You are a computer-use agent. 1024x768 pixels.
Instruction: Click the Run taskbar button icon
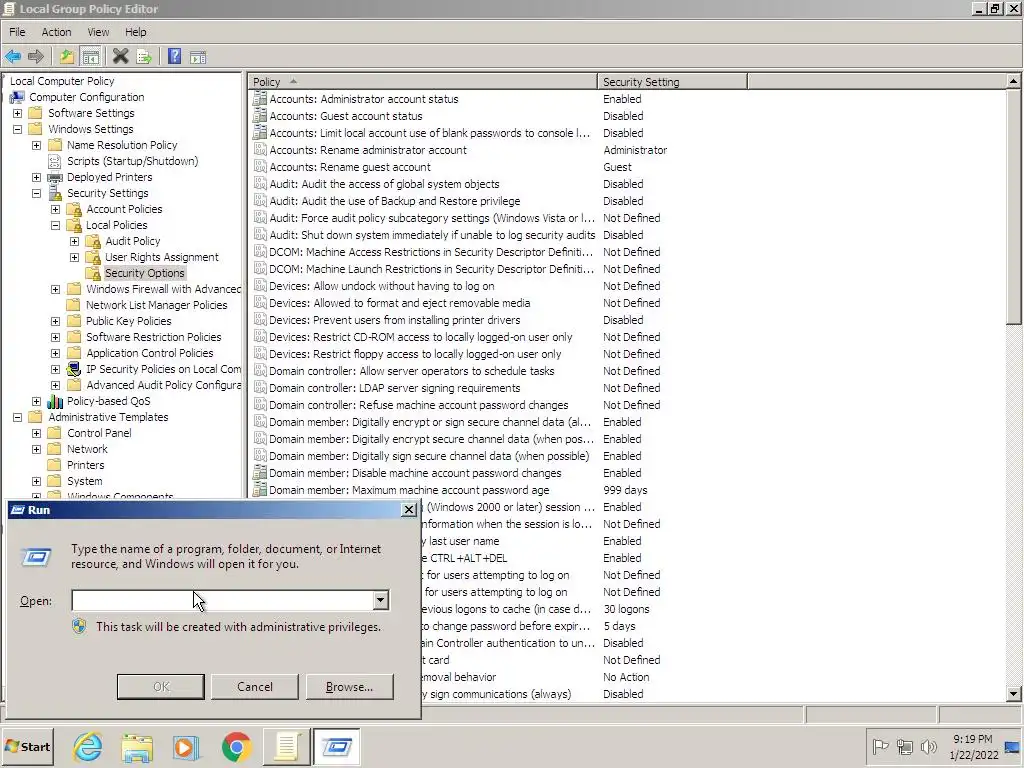(x=336, y=746)
